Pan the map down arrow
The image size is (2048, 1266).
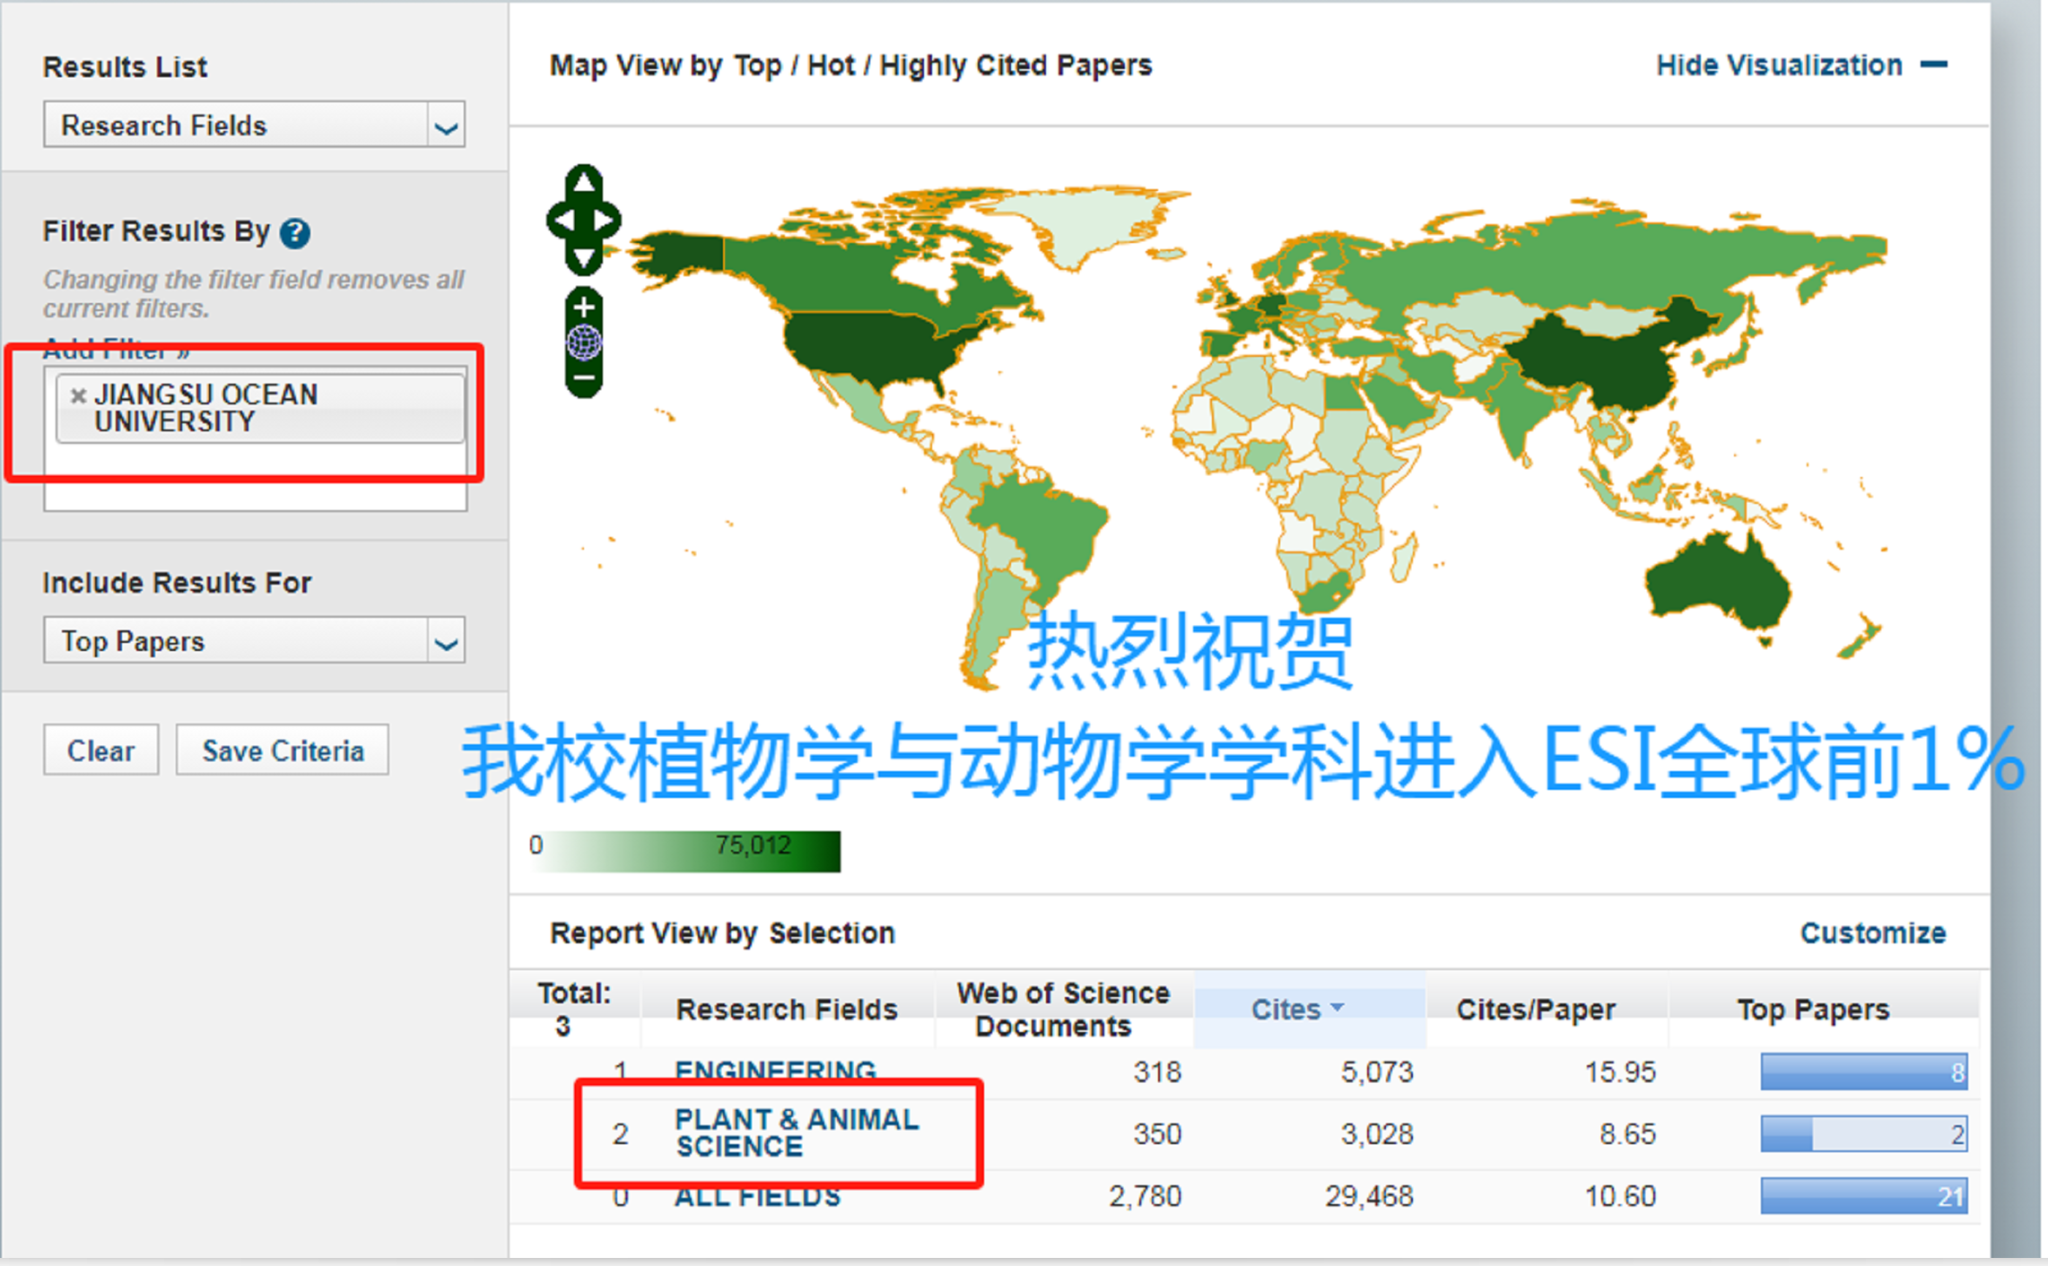584,258
